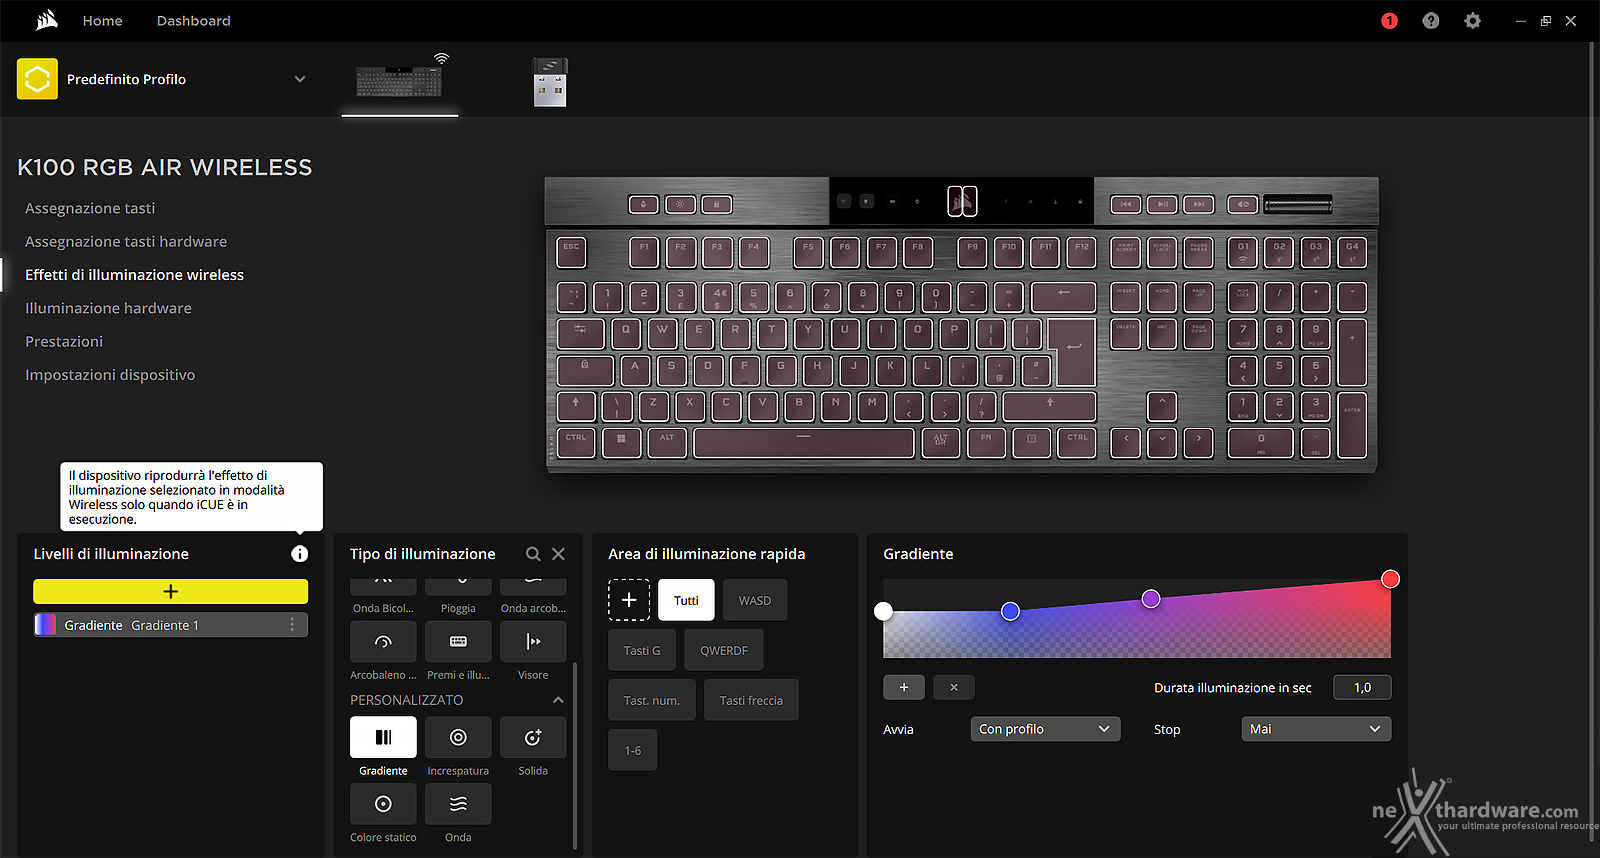Click the mute key on keyboard preview
Viewport: 1600px width, 858px height.
coord(1243,204)
